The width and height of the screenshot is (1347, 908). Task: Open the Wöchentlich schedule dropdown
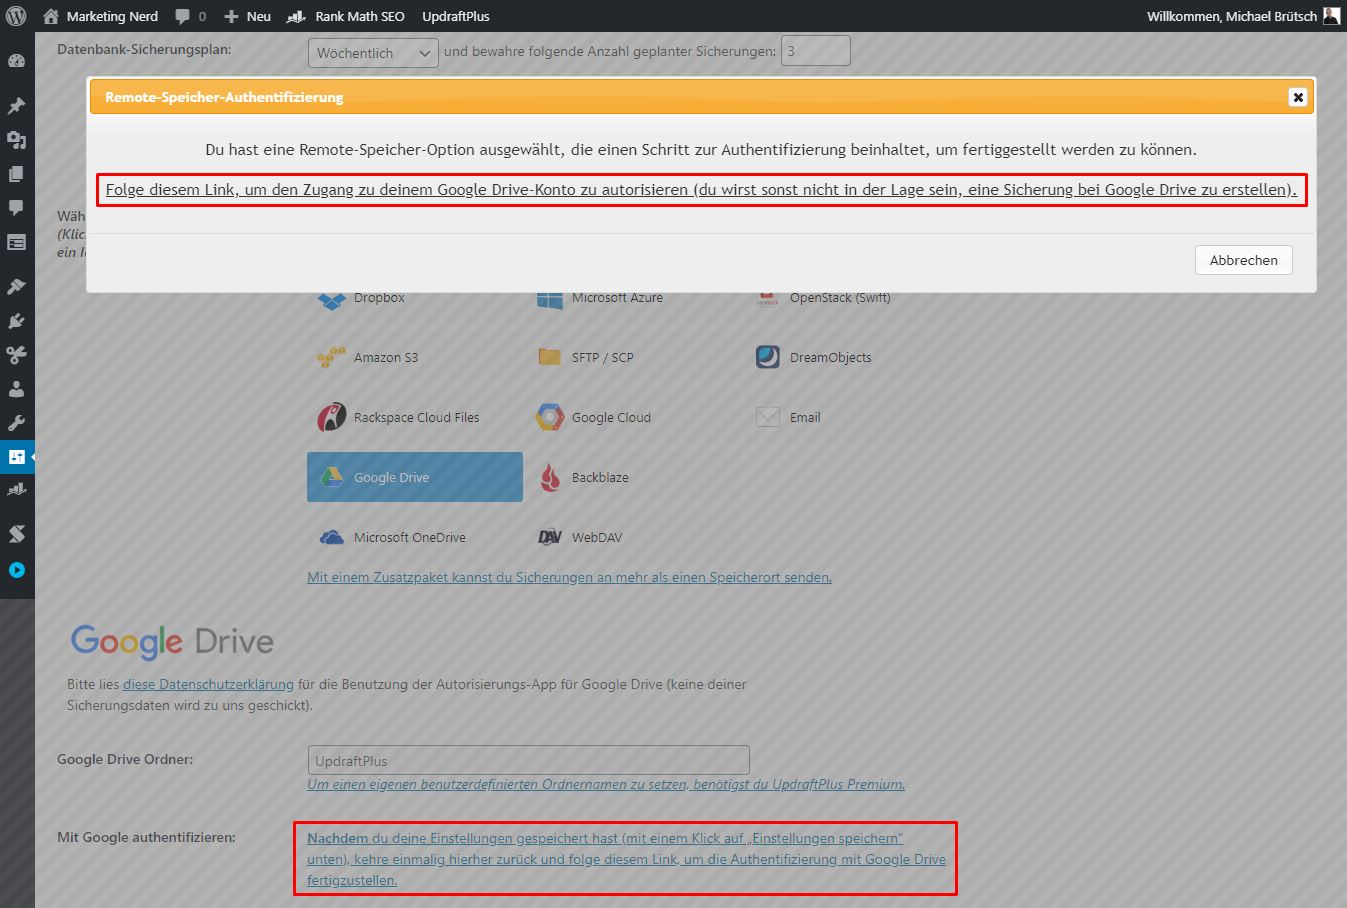(374, 53)
